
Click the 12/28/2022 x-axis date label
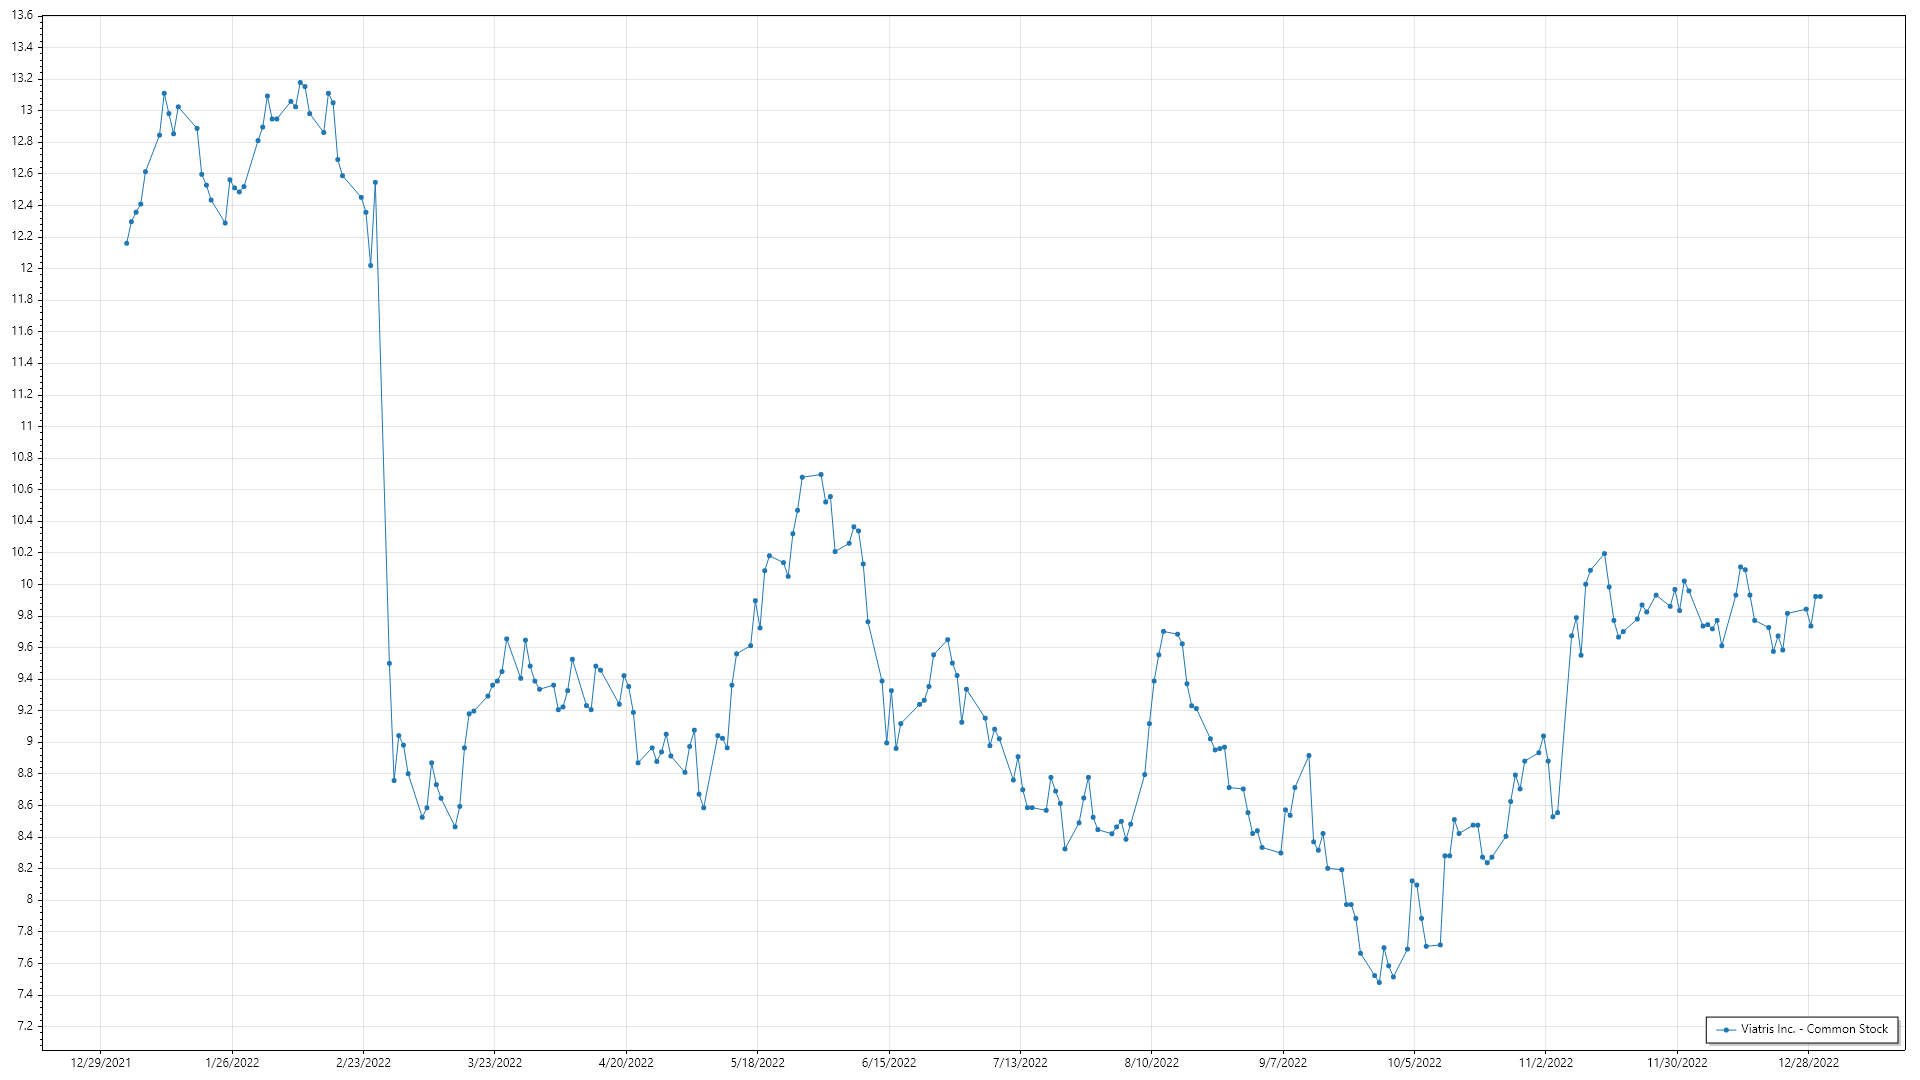[1808, 1062]
